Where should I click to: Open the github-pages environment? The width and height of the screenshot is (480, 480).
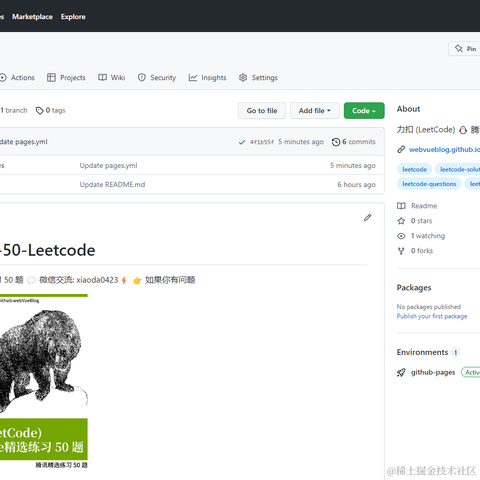pyautogui.click(x=433, y=372)
